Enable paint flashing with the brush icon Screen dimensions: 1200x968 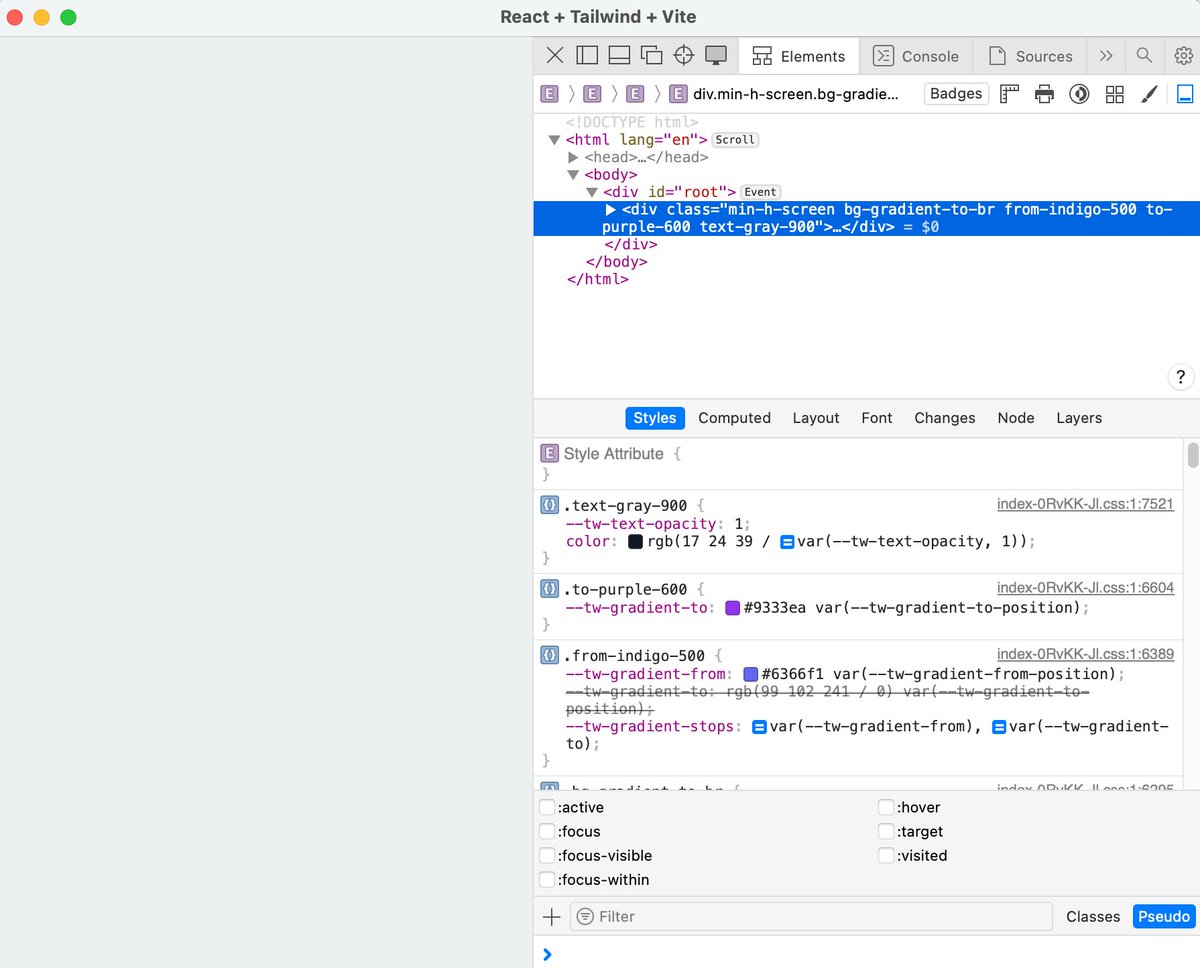pos(1150,94)
